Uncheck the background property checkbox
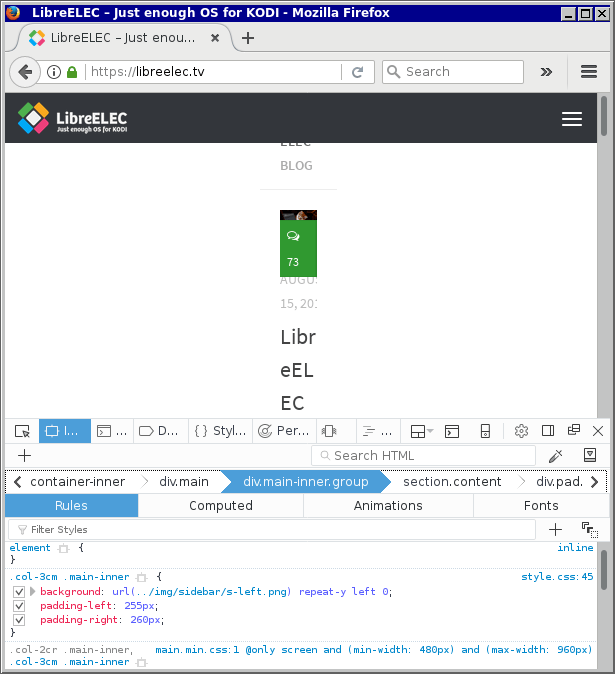Screen dimensions: 615x674 coord(19,592)
